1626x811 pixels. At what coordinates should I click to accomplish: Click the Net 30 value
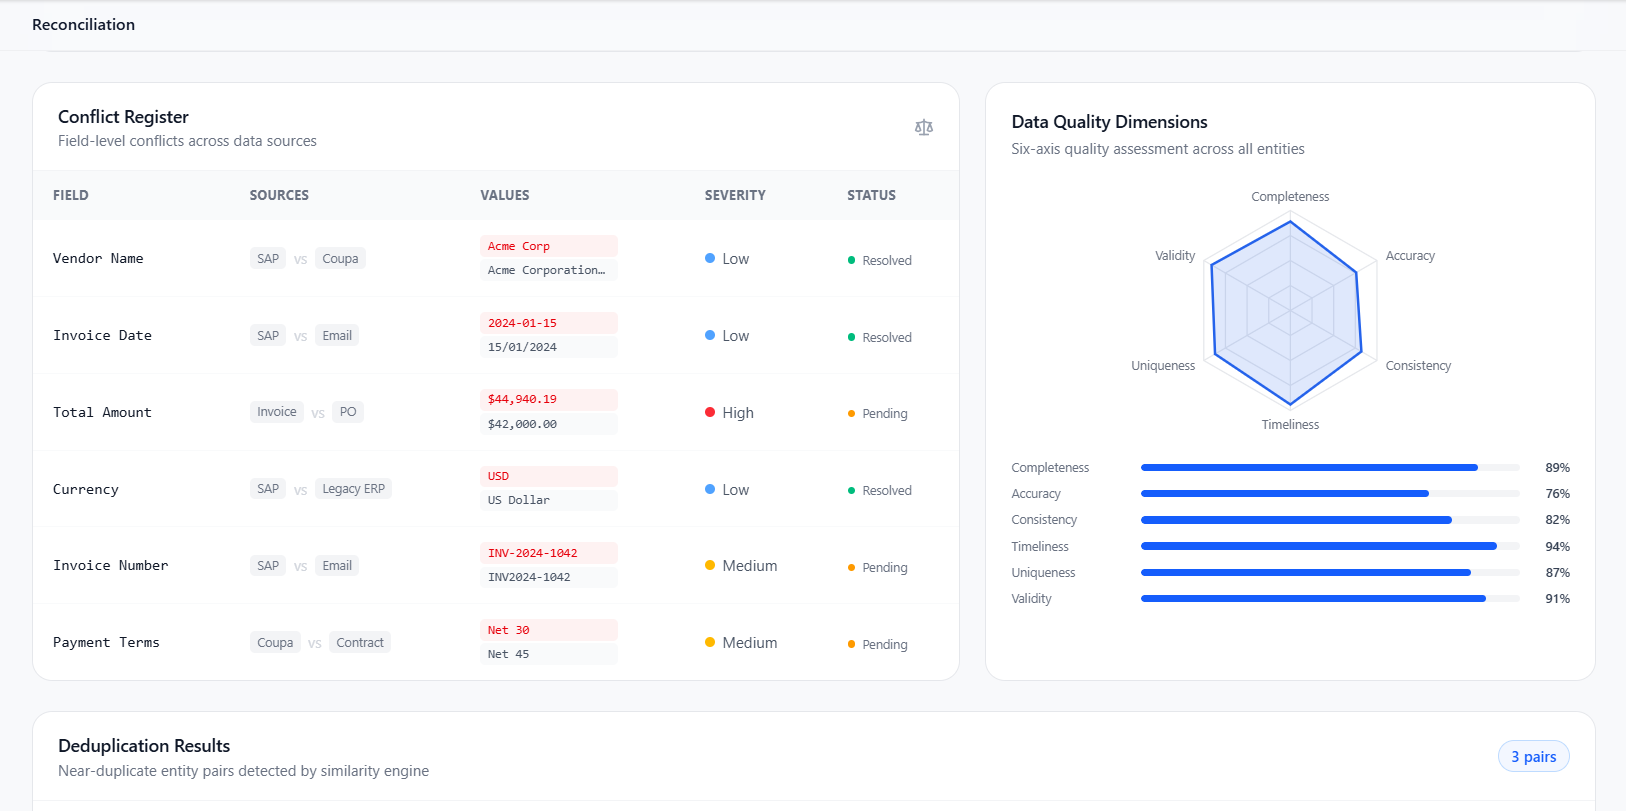tap(548, 630)
